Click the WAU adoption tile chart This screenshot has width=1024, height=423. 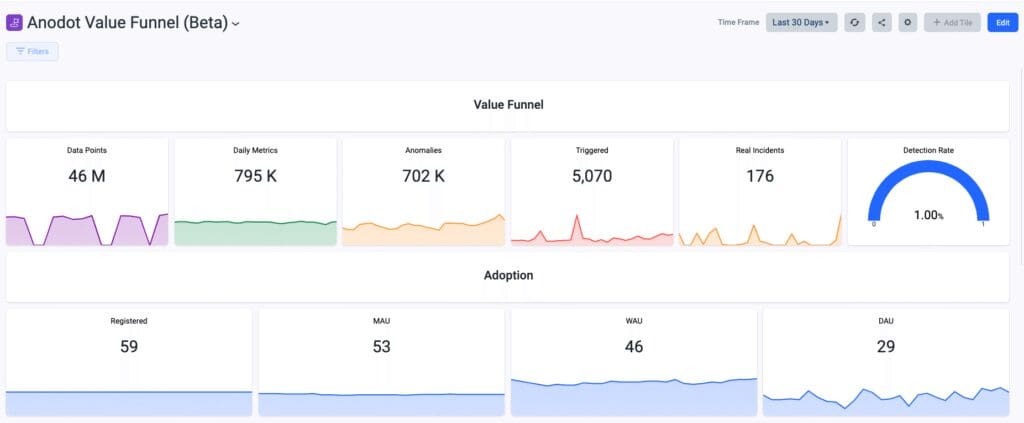coord(634,396)
